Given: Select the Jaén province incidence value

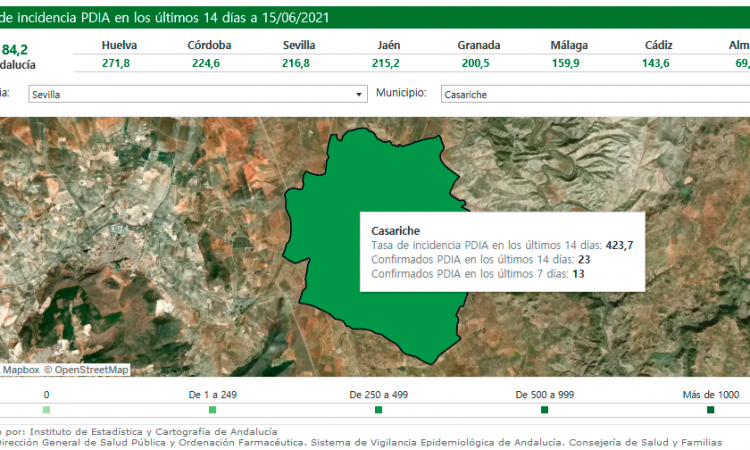Looking at the screenshot, I should click(389, 62).
